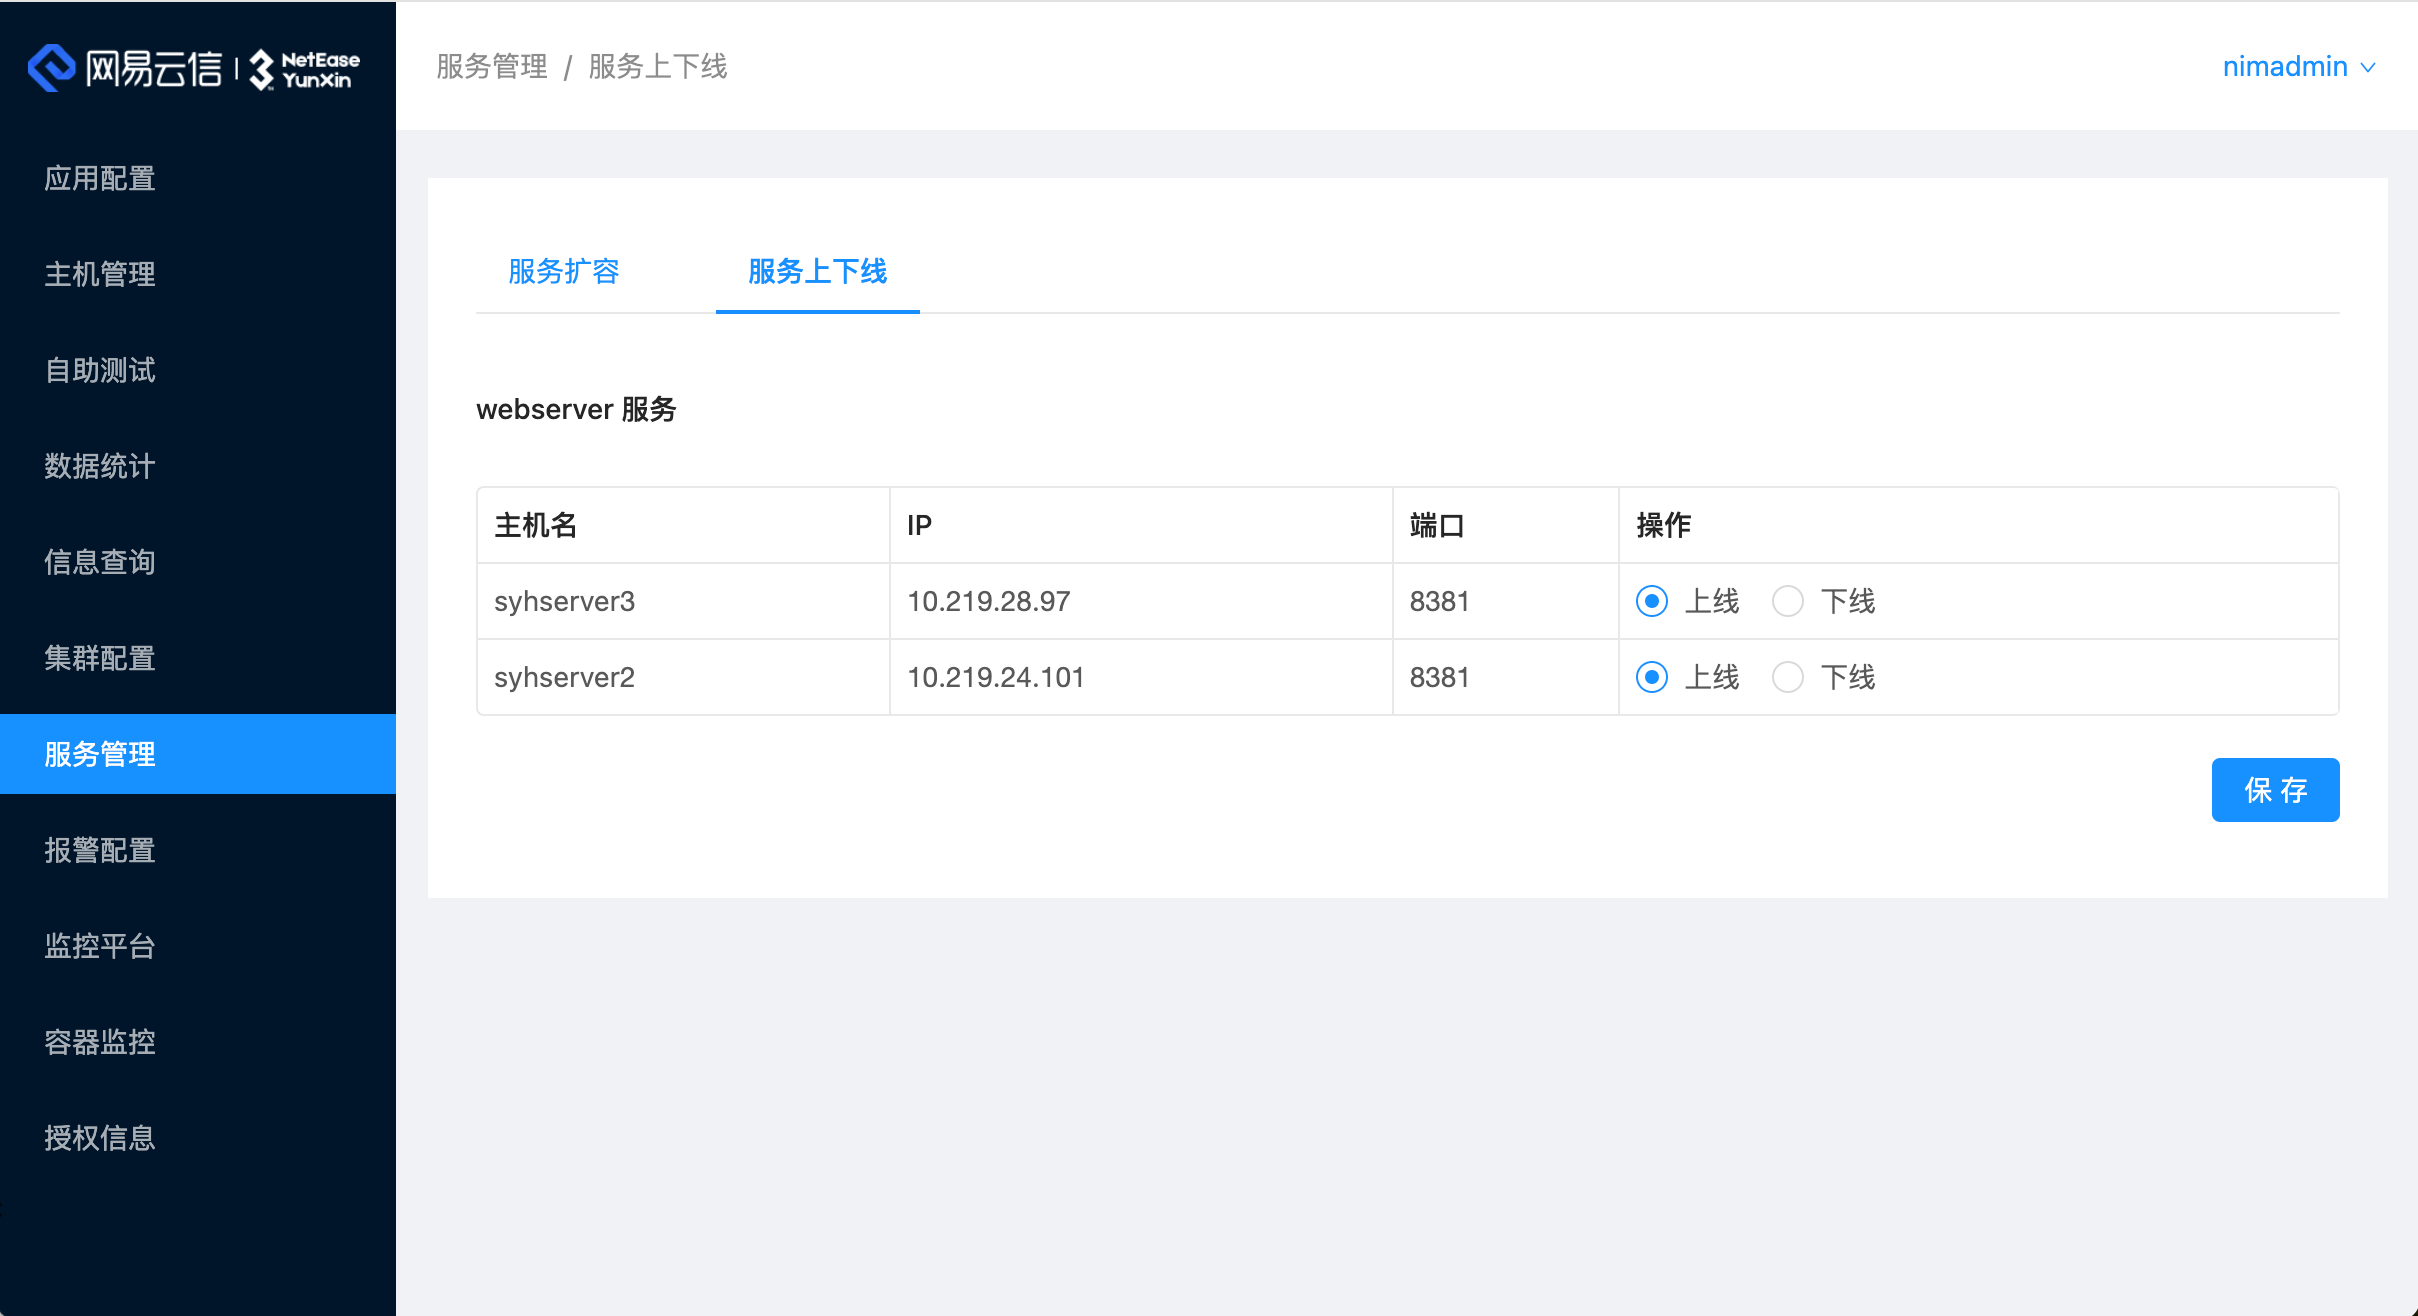Switch to the 服务上下线 tab
The image size is (2418, 1316).
[816, 272]
